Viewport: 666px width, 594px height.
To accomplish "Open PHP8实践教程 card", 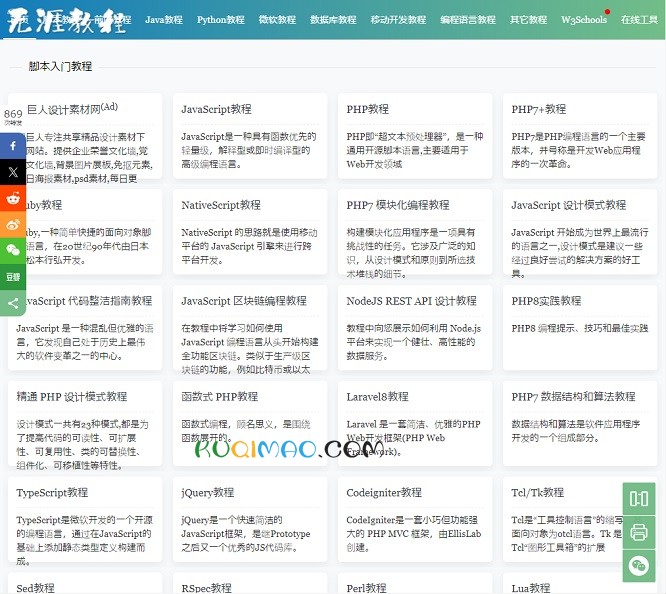I will (x=580, y=328).
